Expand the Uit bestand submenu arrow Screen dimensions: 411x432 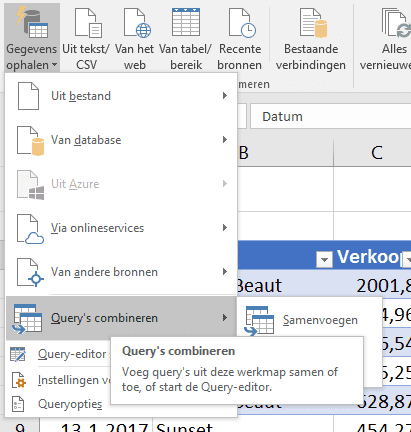225,96
